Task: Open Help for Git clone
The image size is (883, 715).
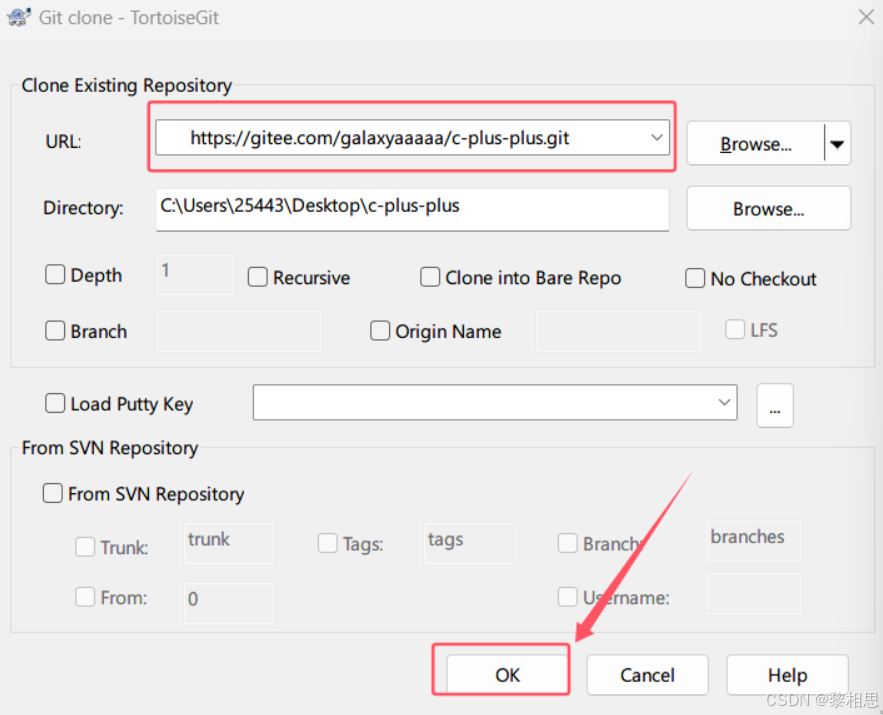Action: point(787,674)
